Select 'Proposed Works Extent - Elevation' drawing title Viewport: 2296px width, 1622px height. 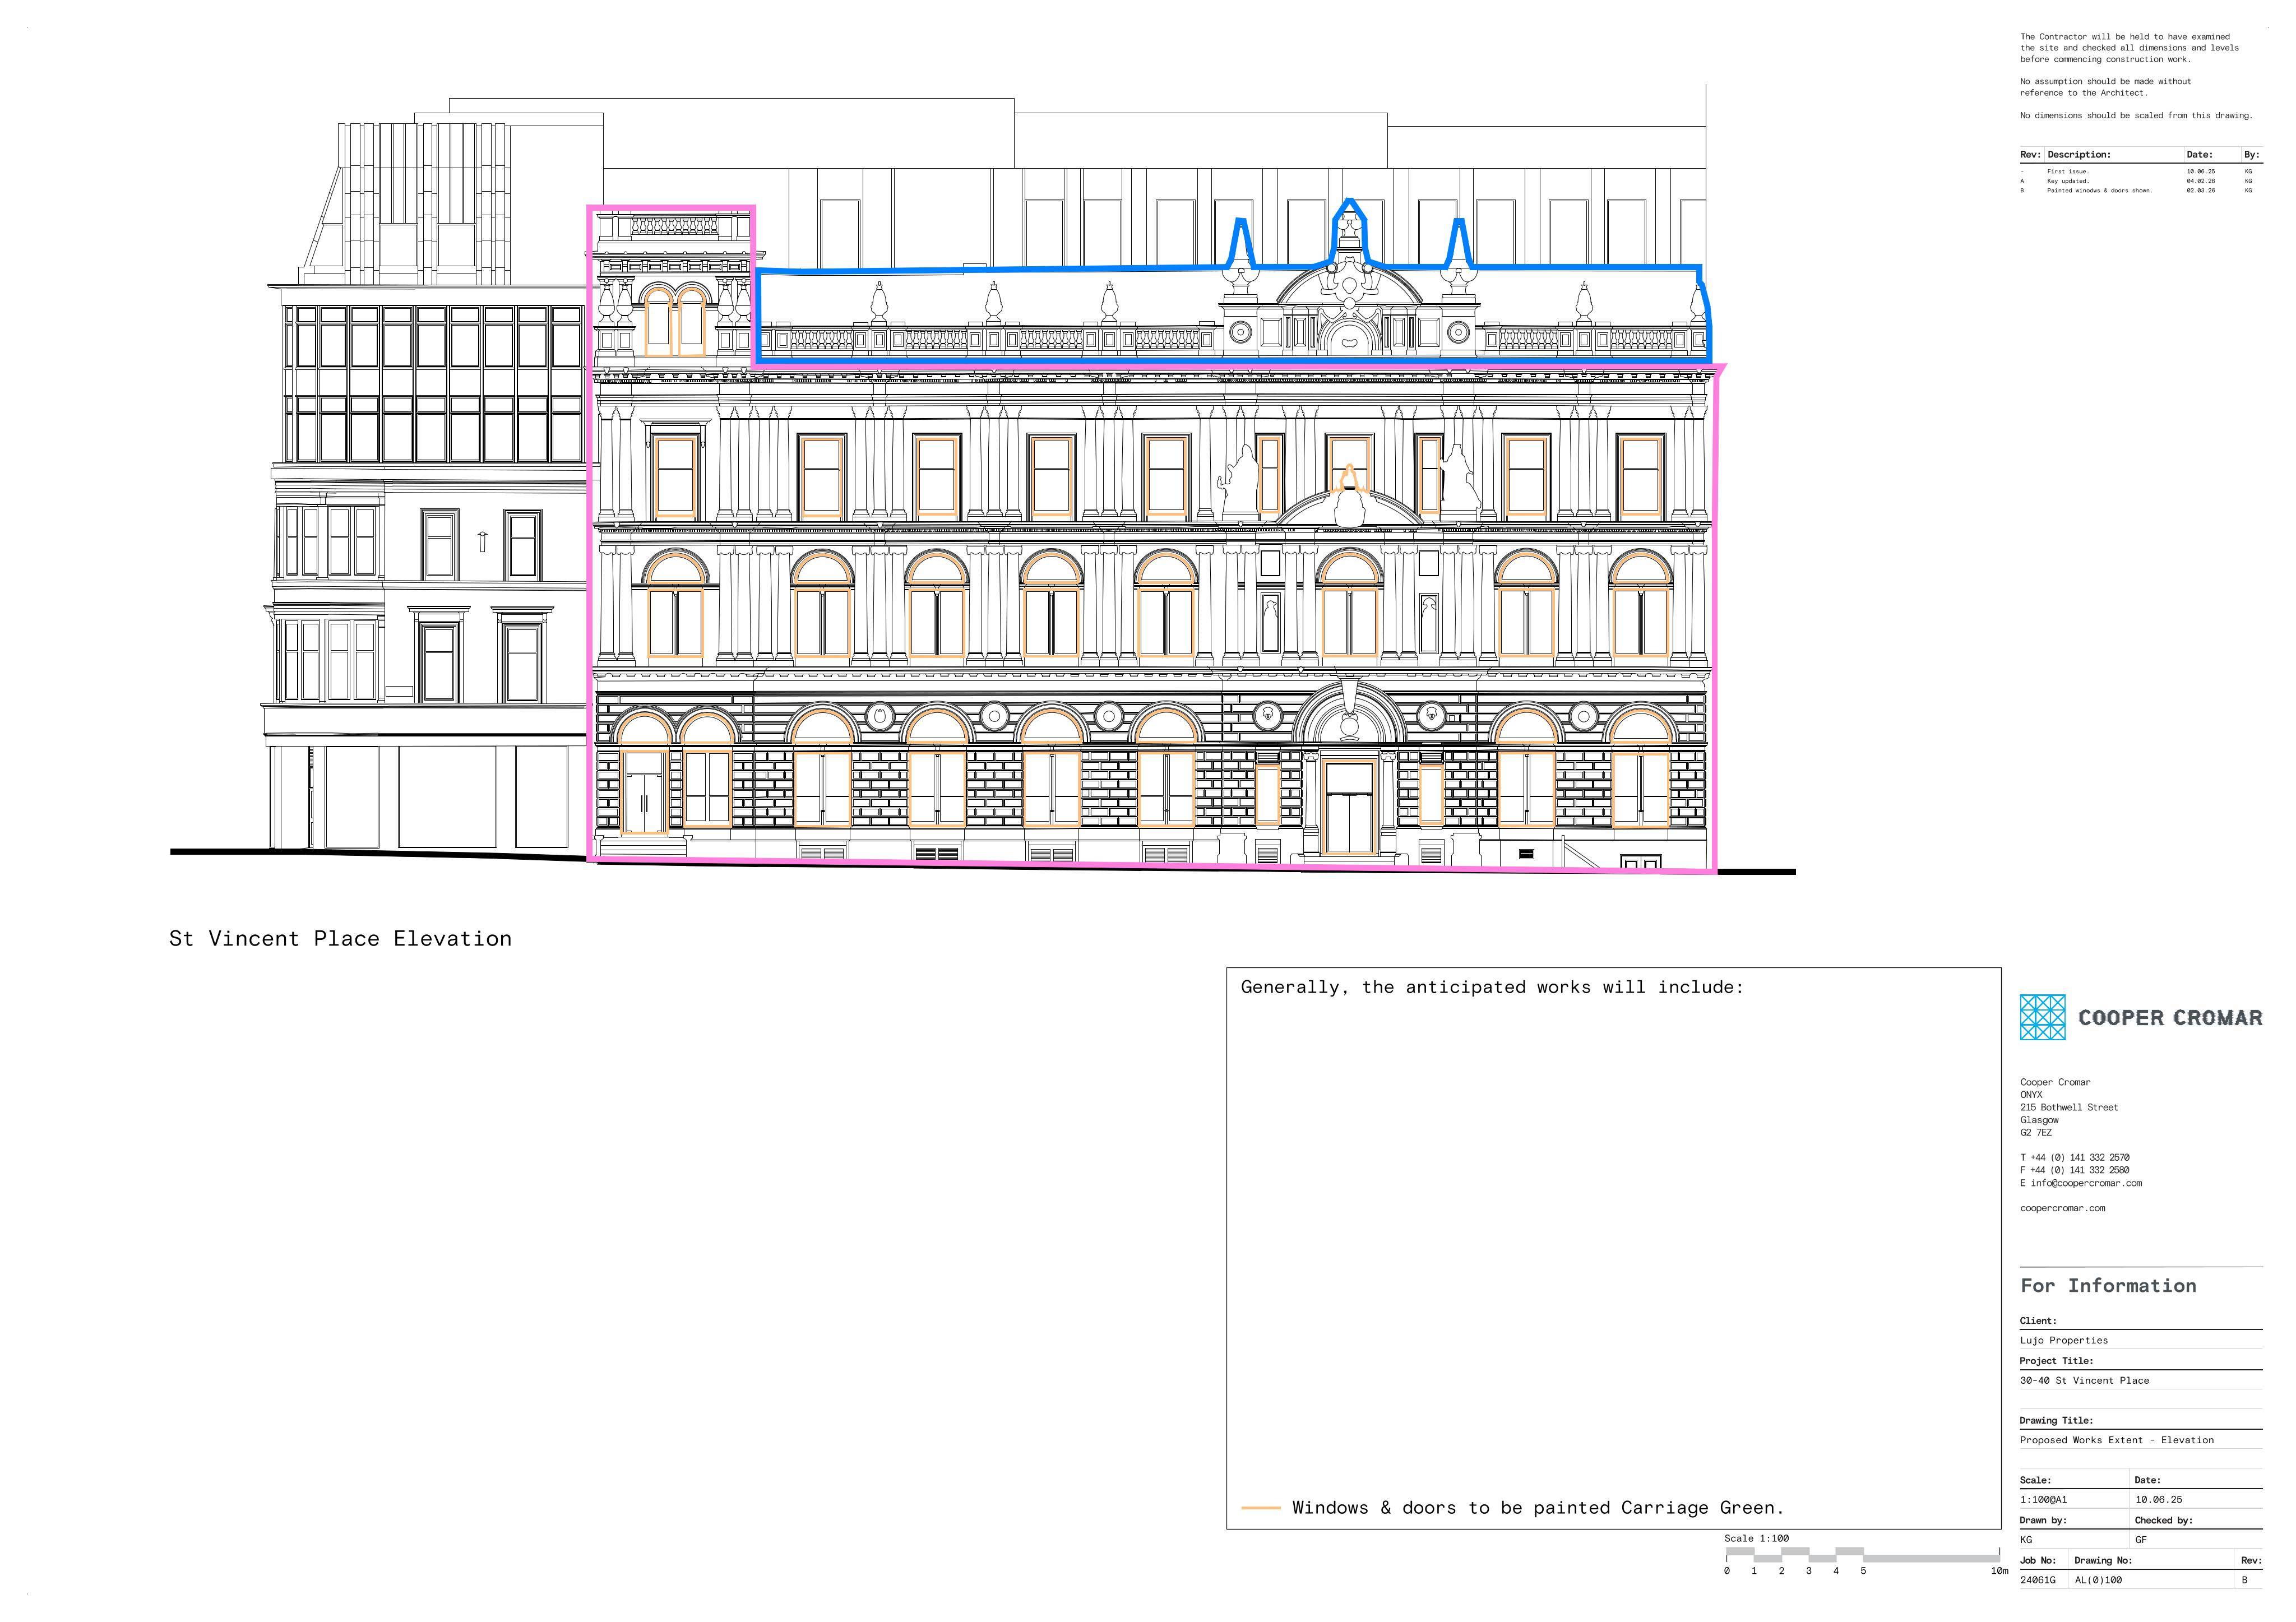[2117, 1441]
